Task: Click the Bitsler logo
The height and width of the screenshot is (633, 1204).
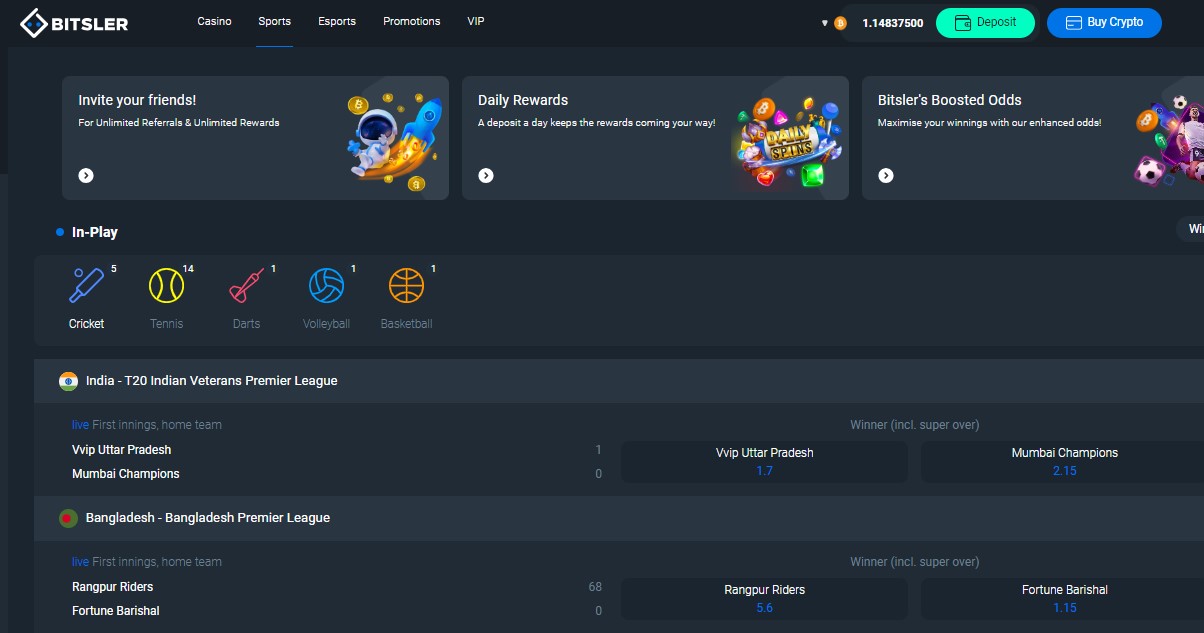Action: click(x=75, y=22)
